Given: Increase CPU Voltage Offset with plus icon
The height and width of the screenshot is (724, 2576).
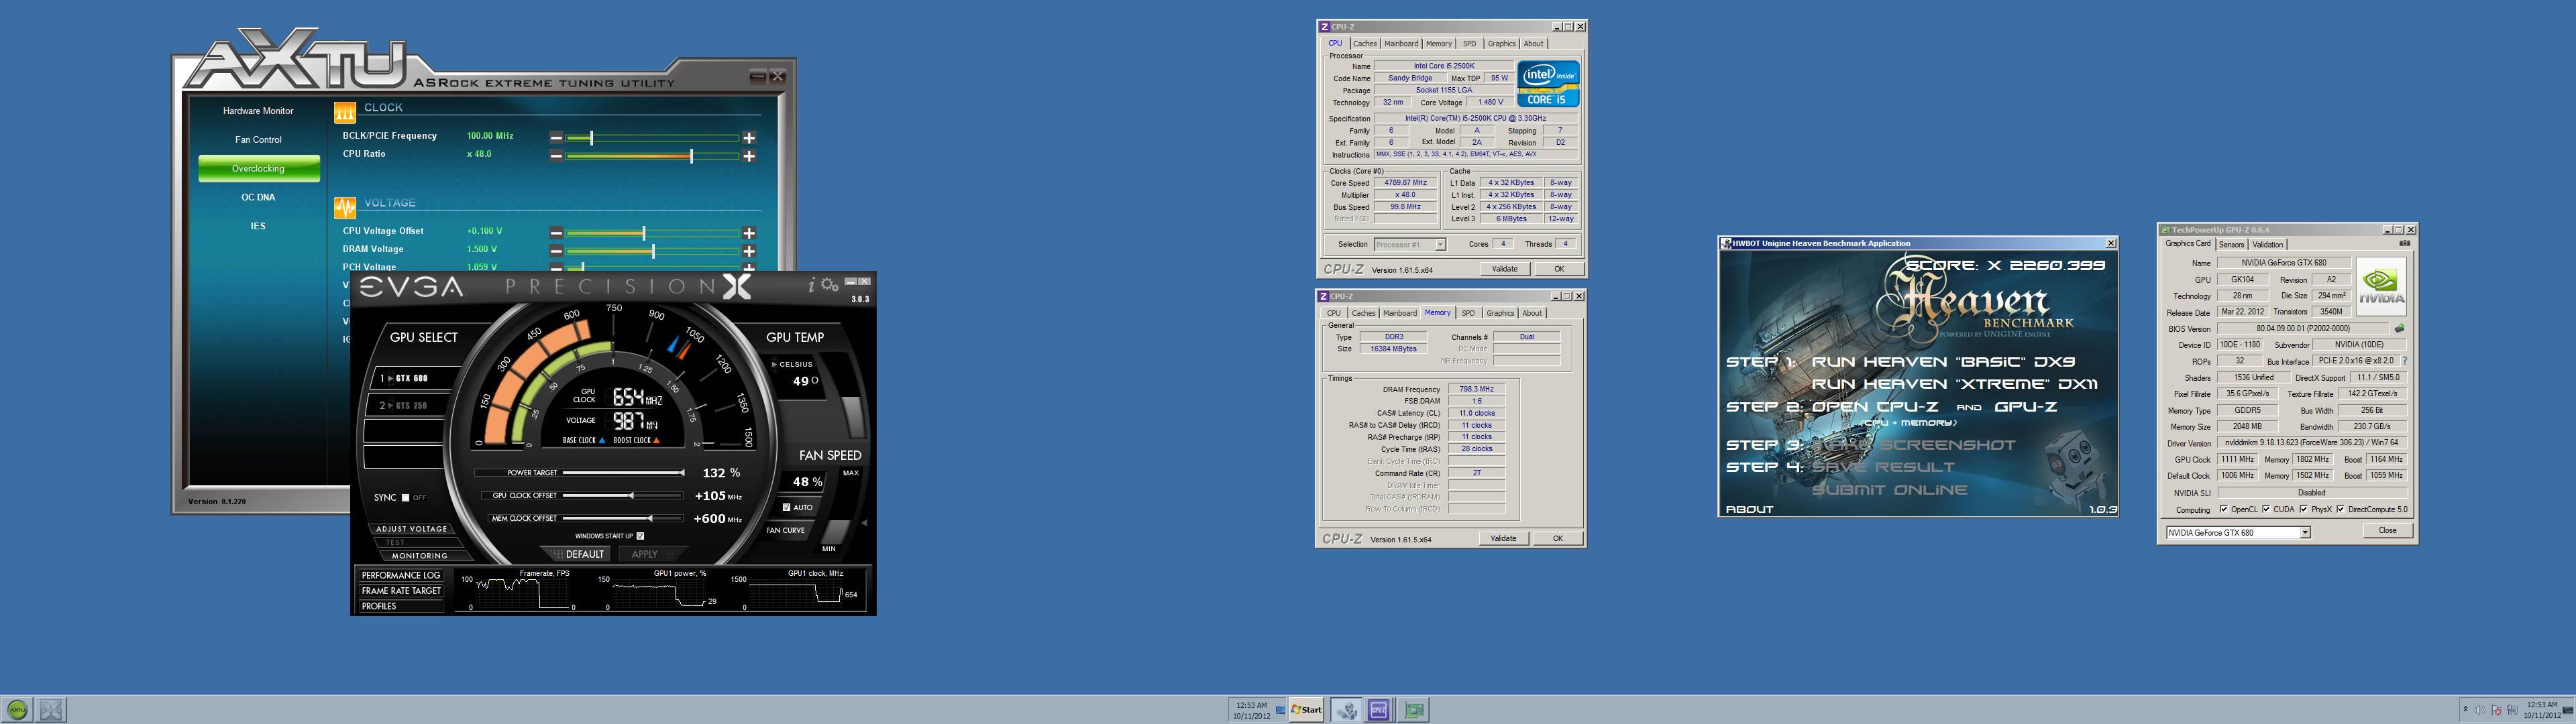Looking at the screenshot, I should tap(749, 232).
